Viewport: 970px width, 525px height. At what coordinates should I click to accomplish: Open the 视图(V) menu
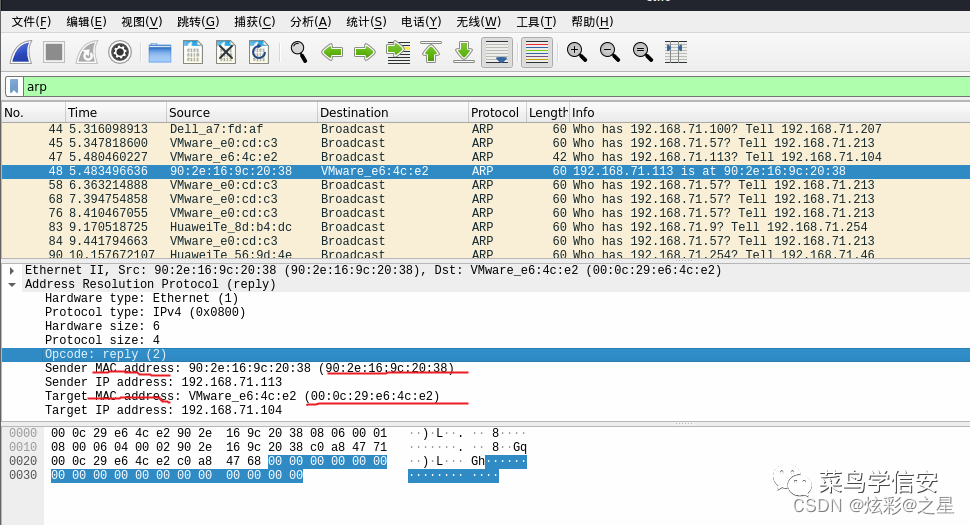pos(142,22)
